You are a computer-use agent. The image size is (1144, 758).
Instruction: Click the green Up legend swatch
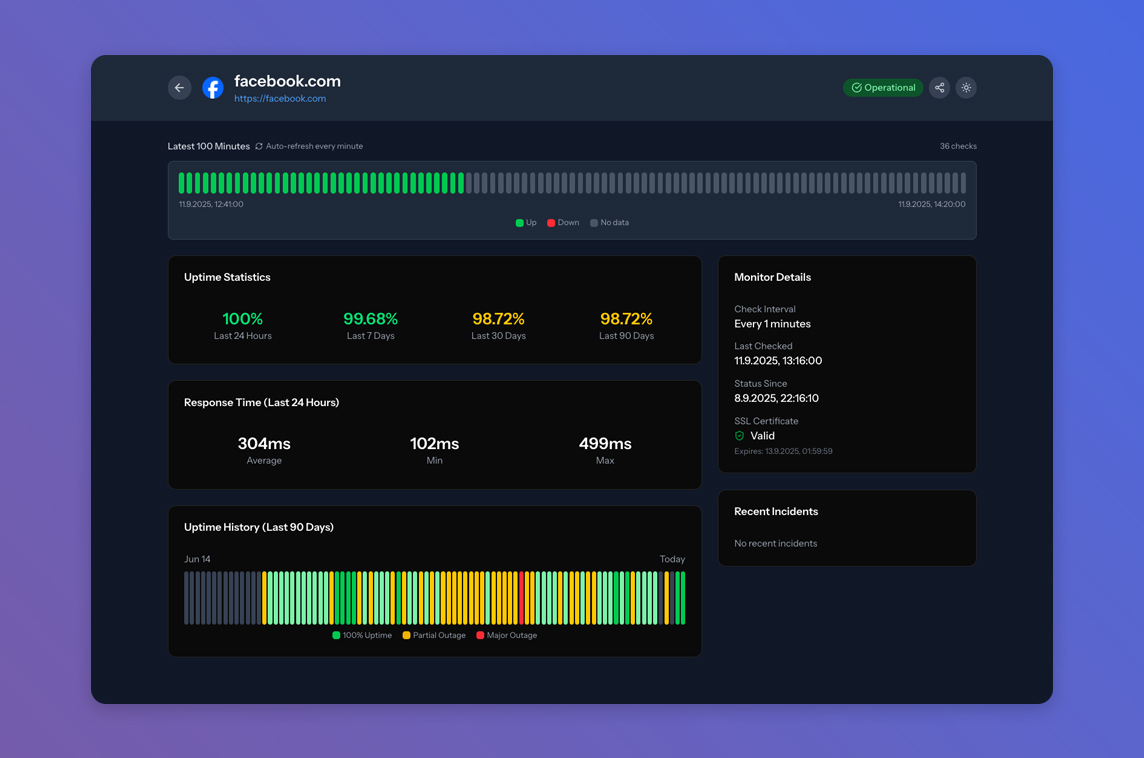pos(519,223)
